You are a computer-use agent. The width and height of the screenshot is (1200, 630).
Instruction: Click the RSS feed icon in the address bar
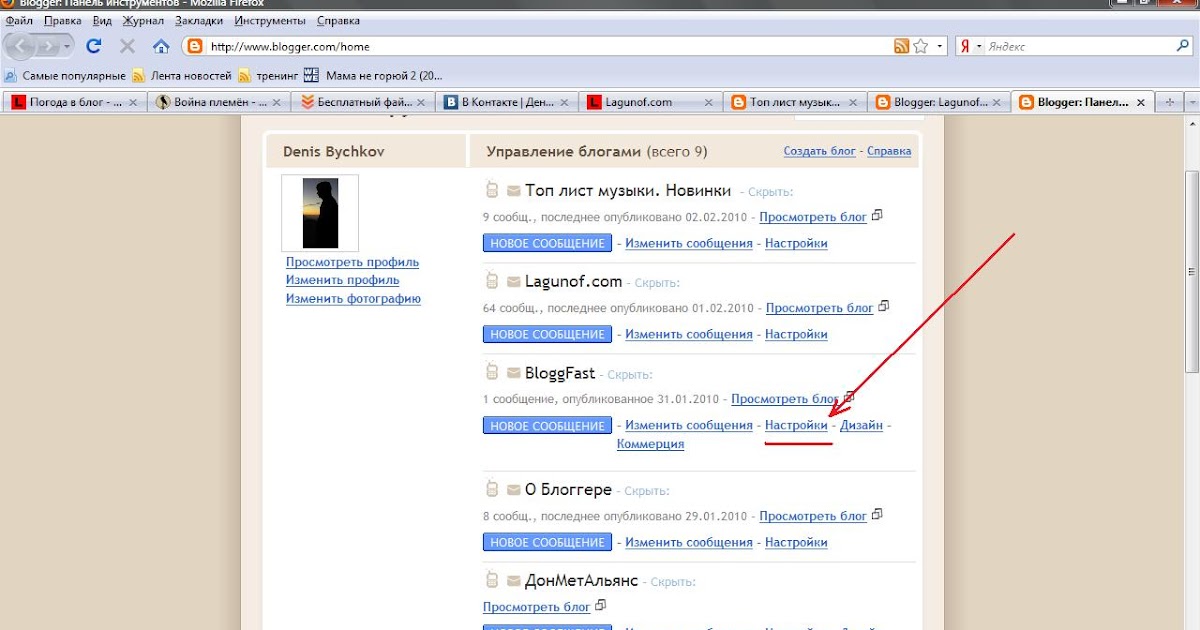[901, 46]
